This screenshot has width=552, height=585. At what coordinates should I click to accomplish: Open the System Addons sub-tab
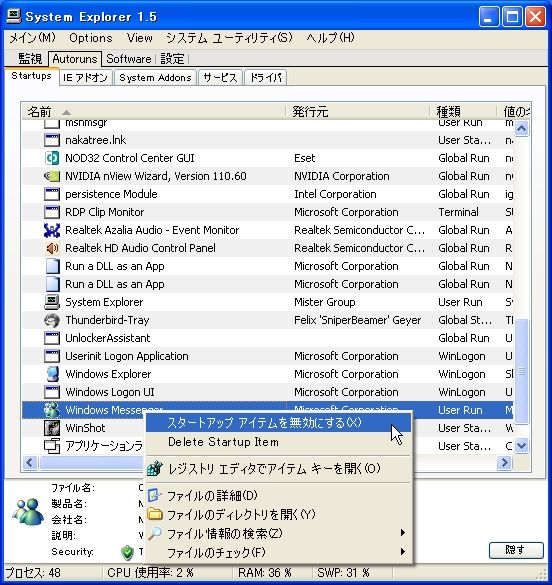pos(155,78)
